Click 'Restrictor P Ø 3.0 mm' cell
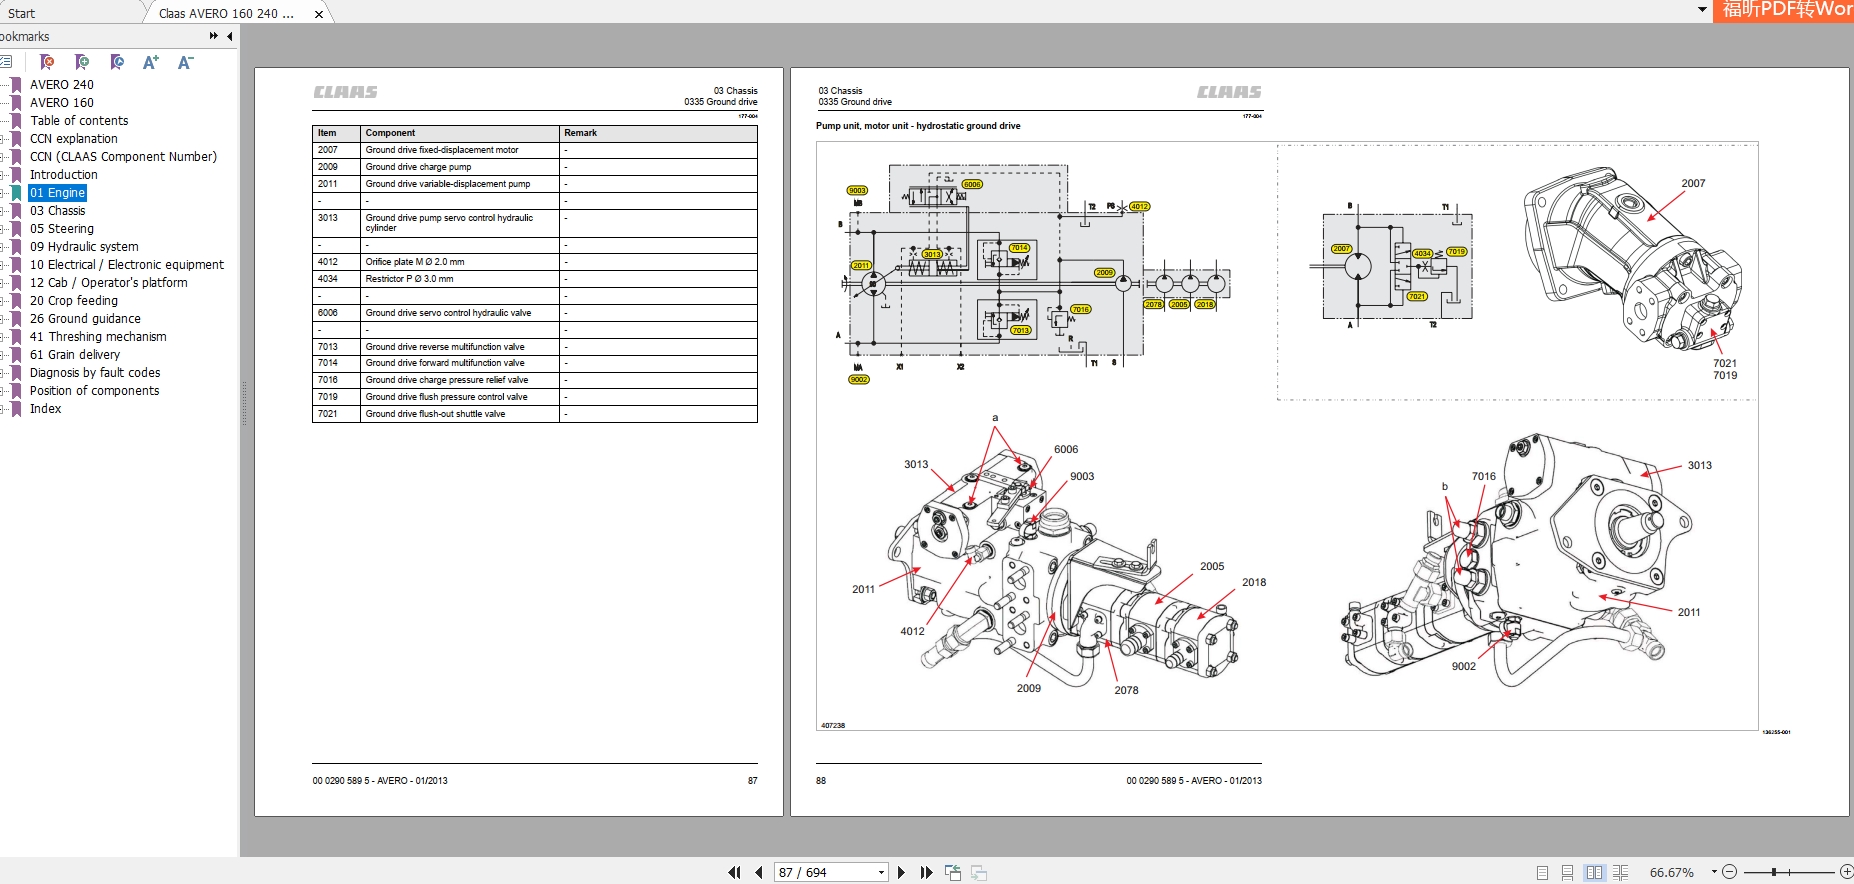This screenshot has width=1854, height=884. point(459,279)
